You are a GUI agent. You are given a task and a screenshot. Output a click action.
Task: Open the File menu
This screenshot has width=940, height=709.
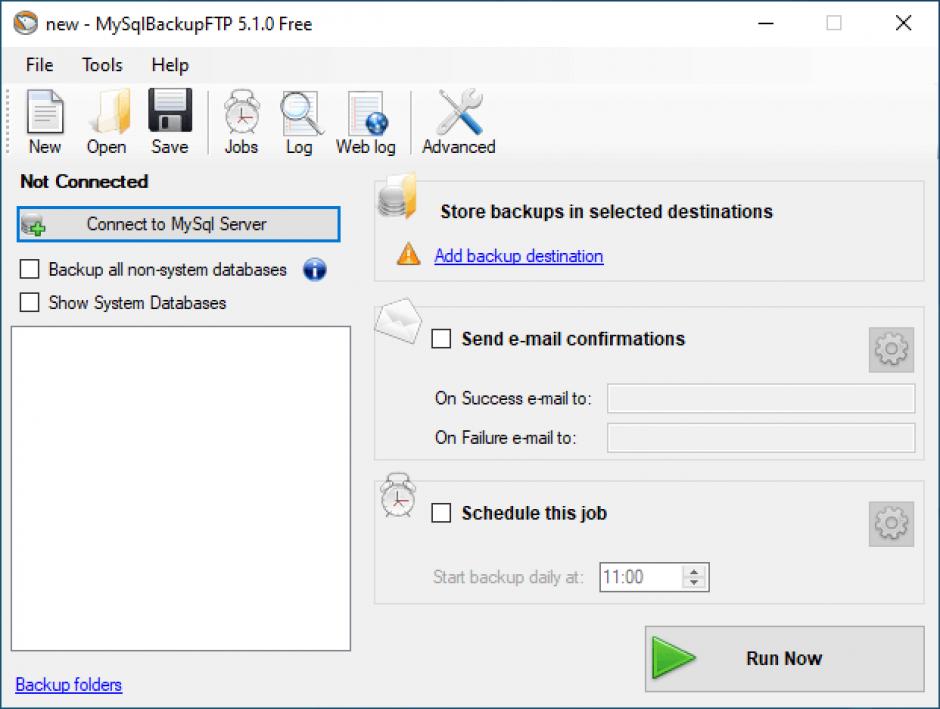pos(40,65)
